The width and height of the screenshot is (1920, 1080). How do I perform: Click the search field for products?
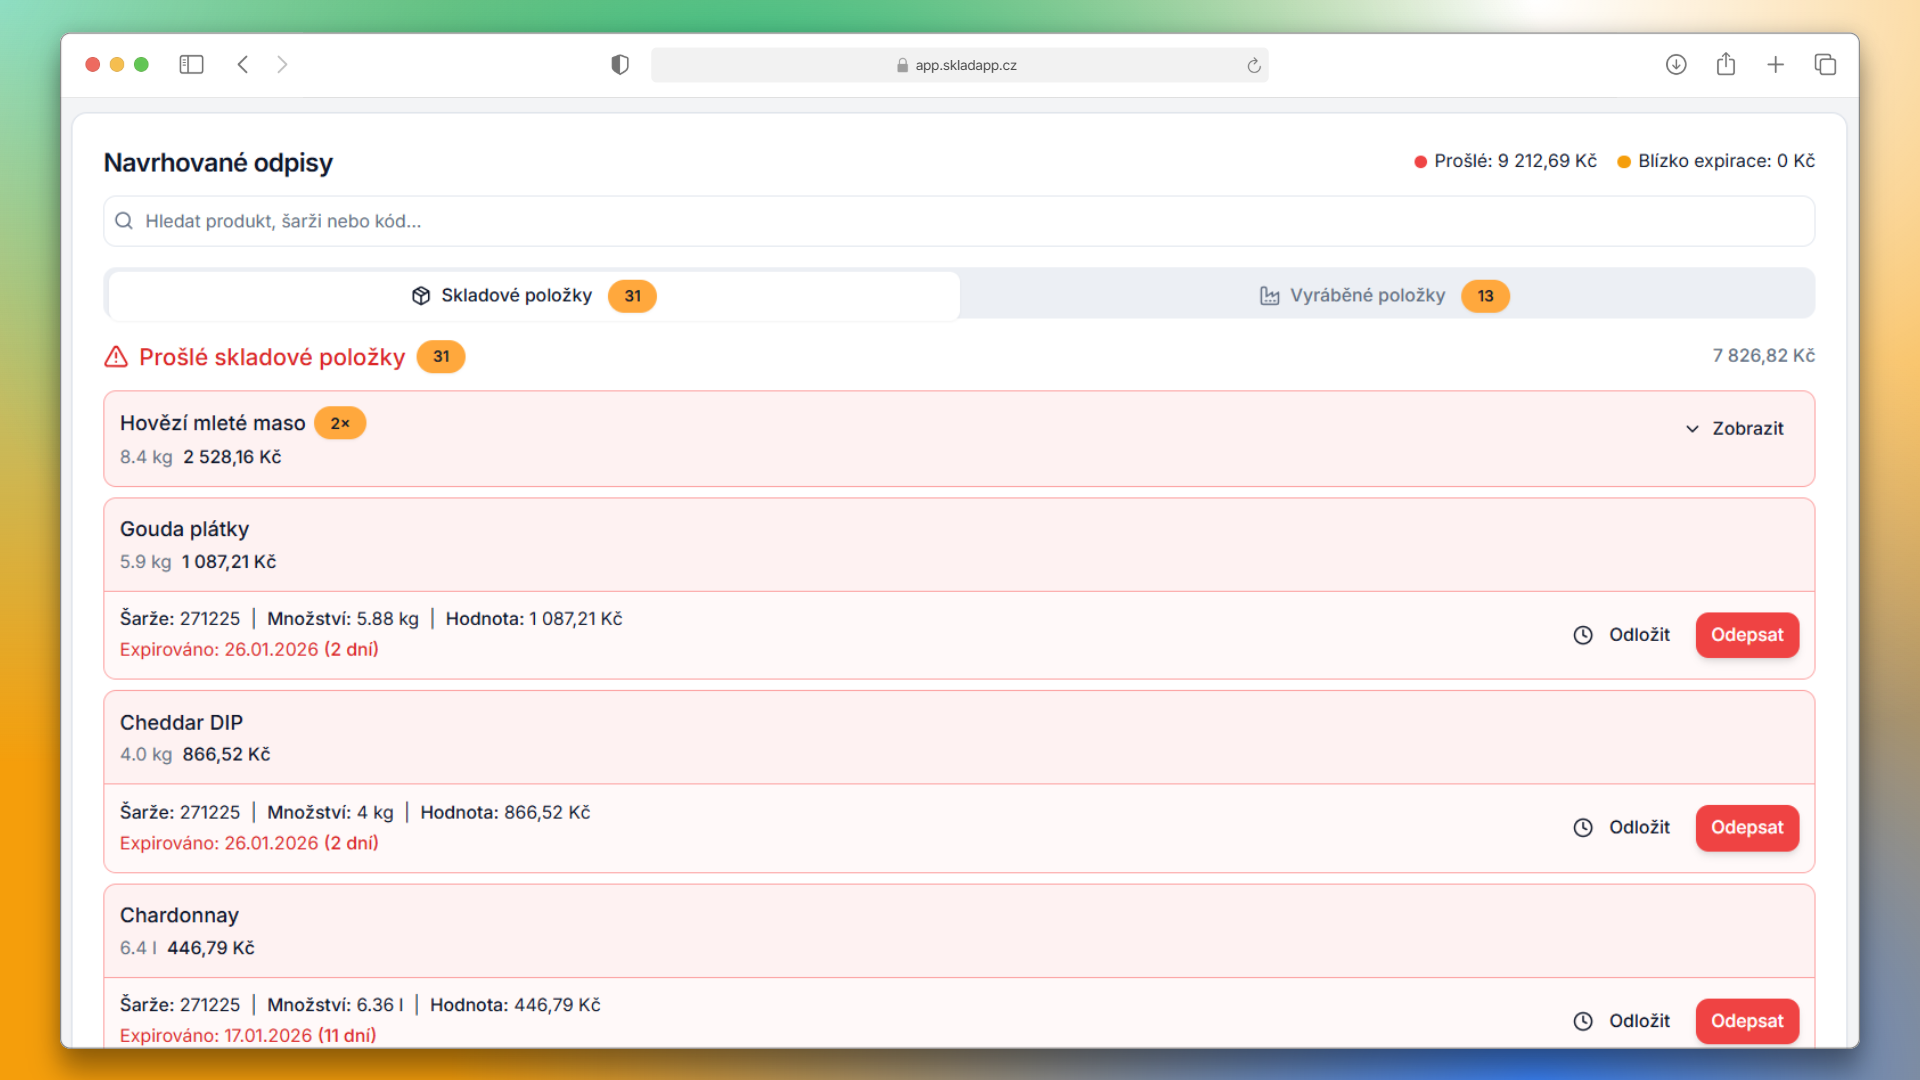[x=958, y=221]
